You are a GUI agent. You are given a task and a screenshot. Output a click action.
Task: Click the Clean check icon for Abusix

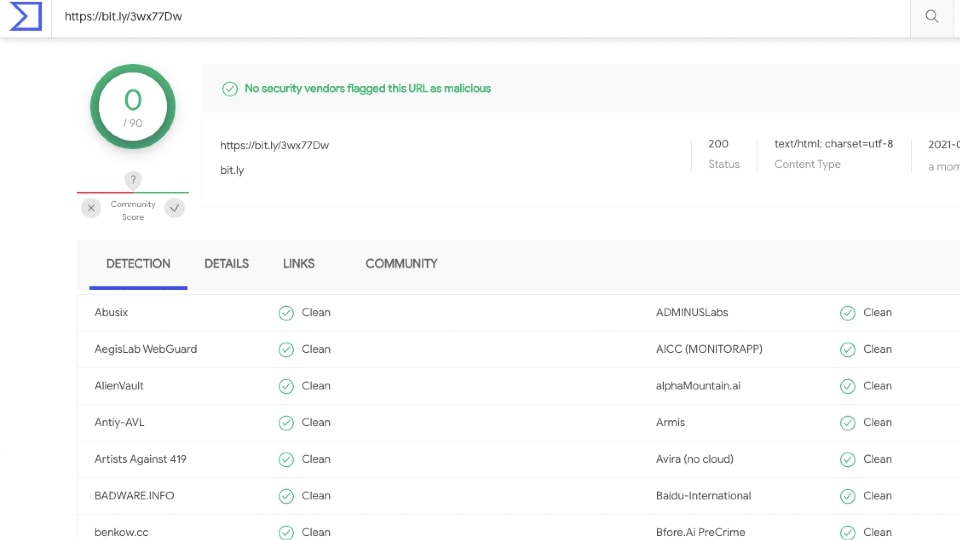pyautogui.click(x=286, y=313)
